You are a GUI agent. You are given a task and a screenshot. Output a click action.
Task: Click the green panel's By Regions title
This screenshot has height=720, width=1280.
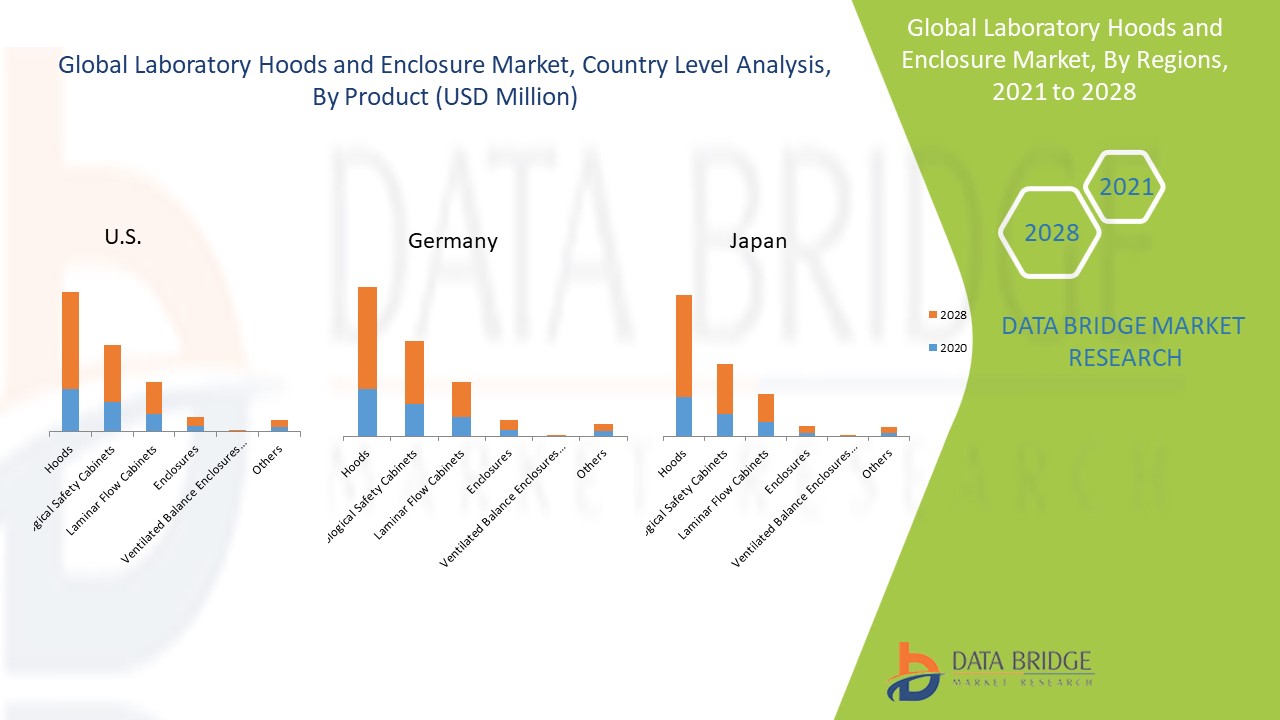(x=1064, y=60)
